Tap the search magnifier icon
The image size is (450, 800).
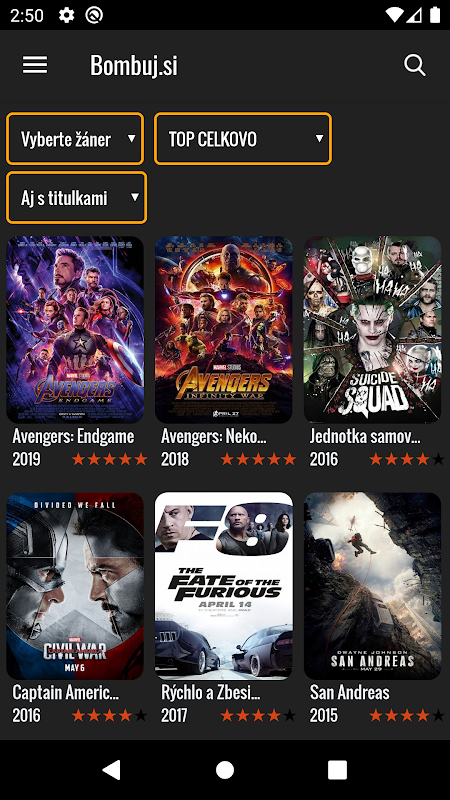coord(415,65)
